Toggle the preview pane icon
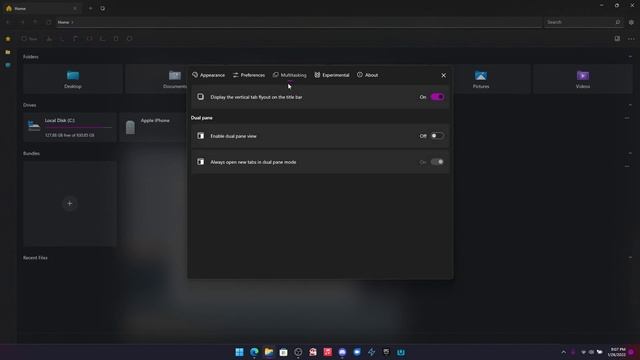 click(617, 39)
